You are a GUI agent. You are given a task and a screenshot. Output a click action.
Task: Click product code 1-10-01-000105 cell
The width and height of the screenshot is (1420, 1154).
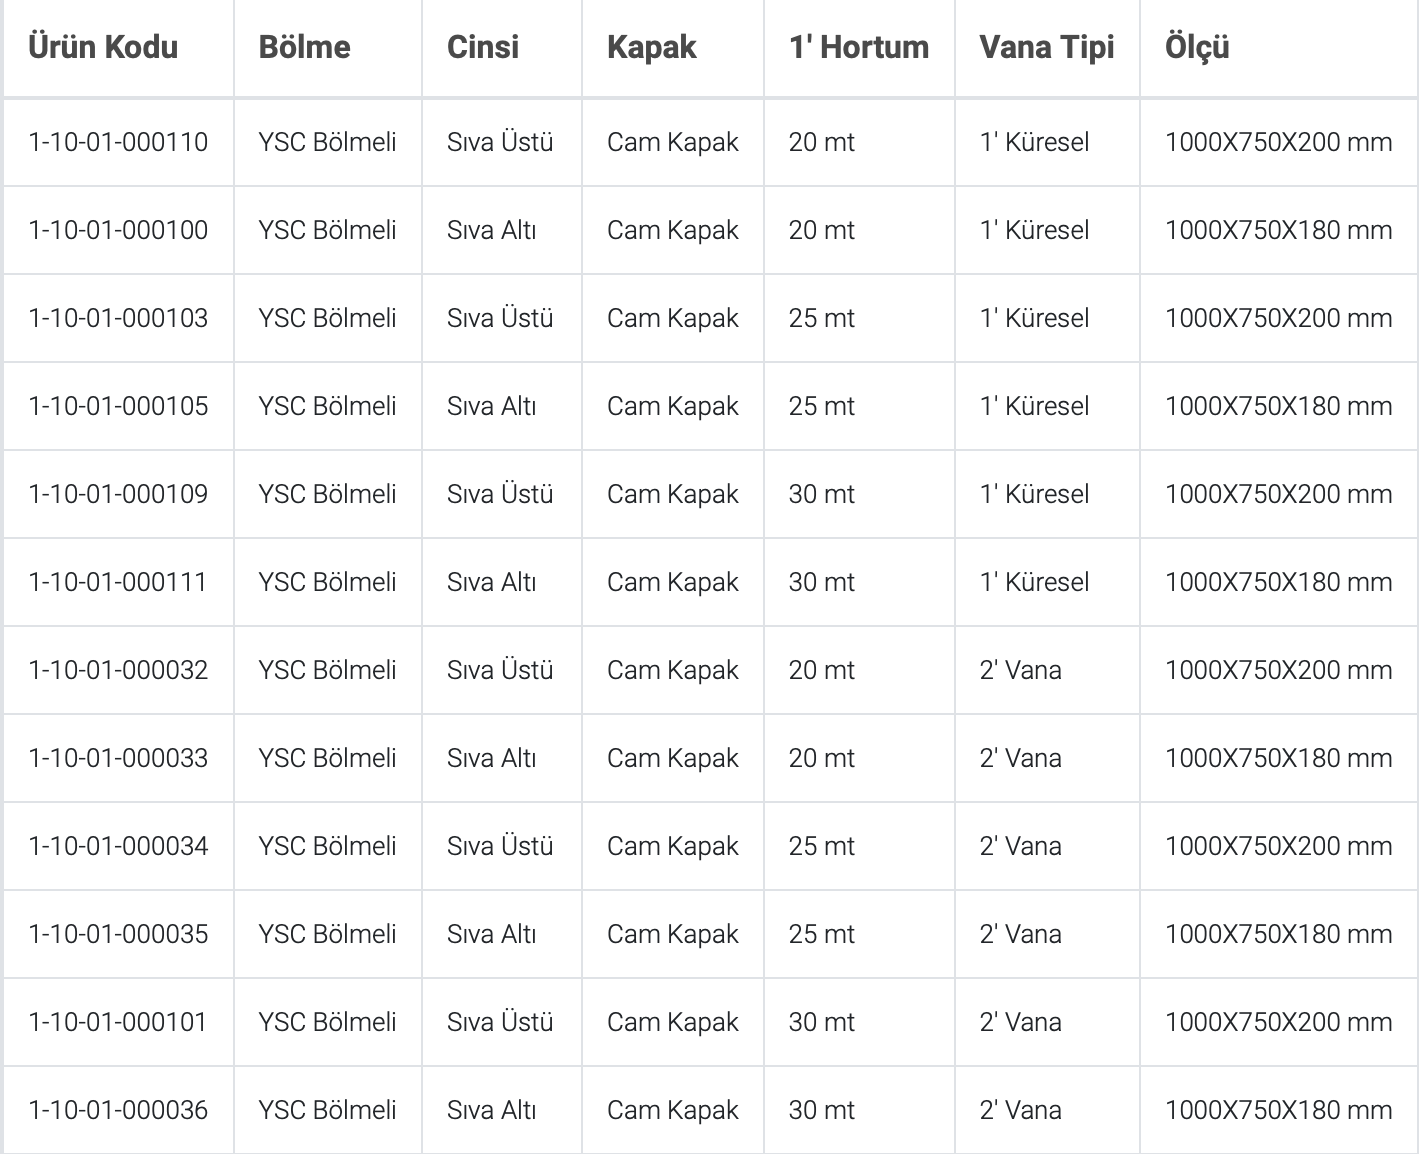pos(118,406)
